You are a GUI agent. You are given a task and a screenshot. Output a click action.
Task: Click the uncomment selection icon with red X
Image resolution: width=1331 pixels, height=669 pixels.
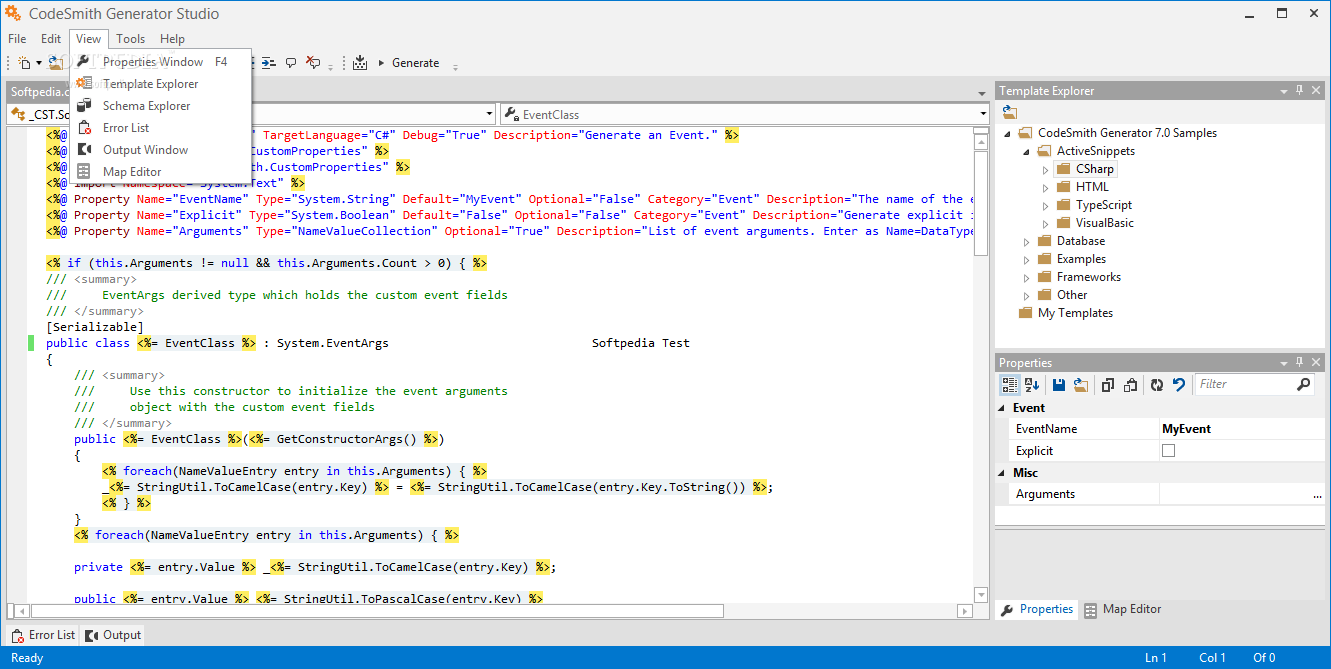click(313, 63)
